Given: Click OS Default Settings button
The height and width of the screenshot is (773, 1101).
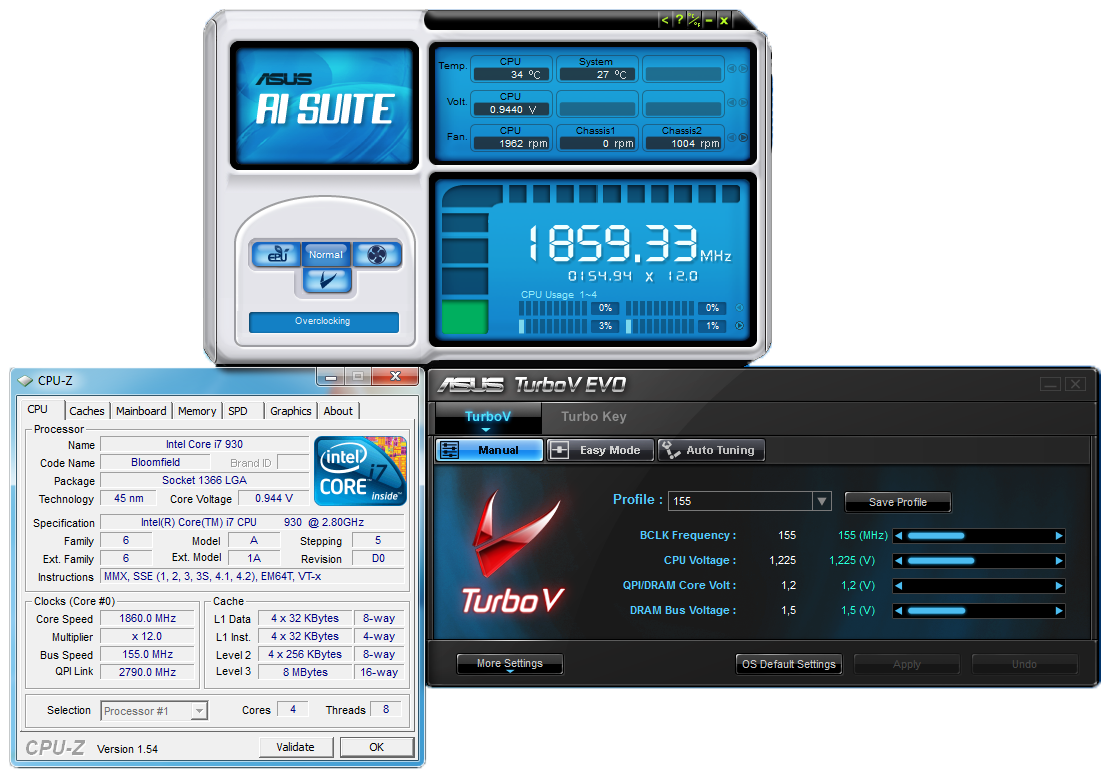Looking at the screenshot, I should coord(789,664).
